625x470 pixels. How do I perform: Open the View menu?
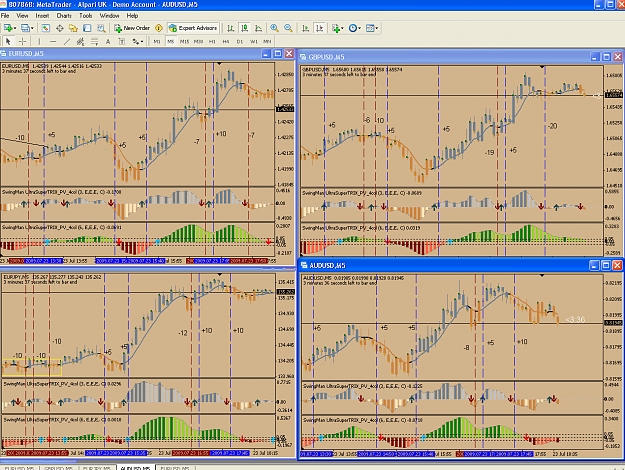pyautogui.click(x=22, y=16)
